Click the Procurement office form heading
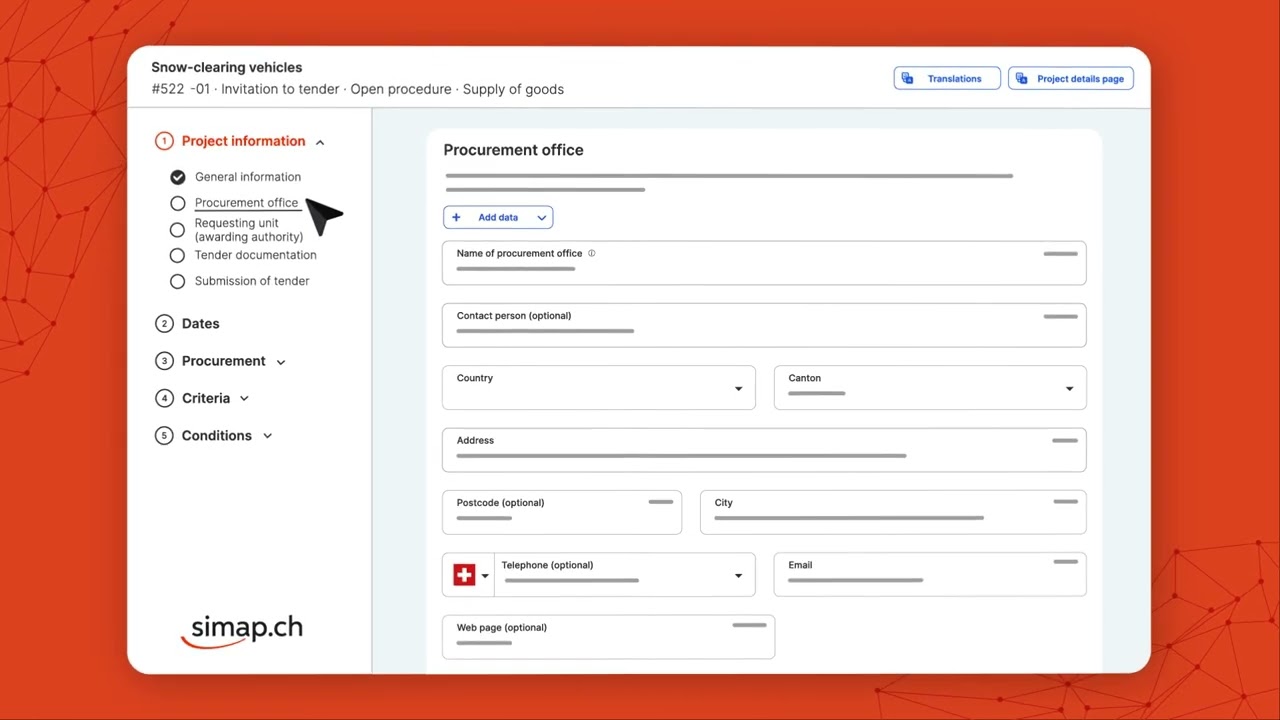 pyautogui.click(x=513, y=150)
